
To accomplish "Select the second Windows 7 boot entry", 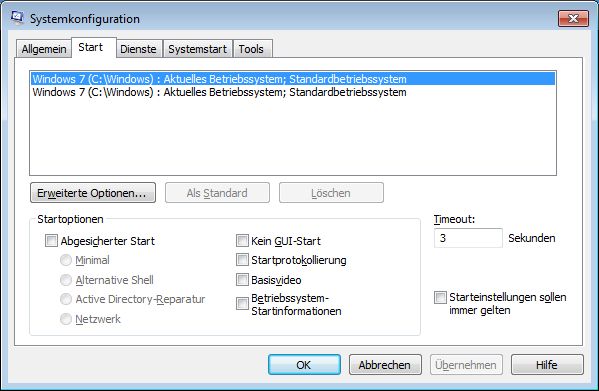I will [292, 92].
